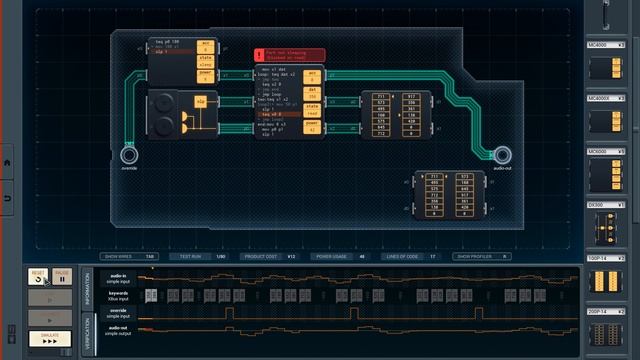Open the Verification tab
This screenshot has width=640, height=360.
tap(87, 335)
